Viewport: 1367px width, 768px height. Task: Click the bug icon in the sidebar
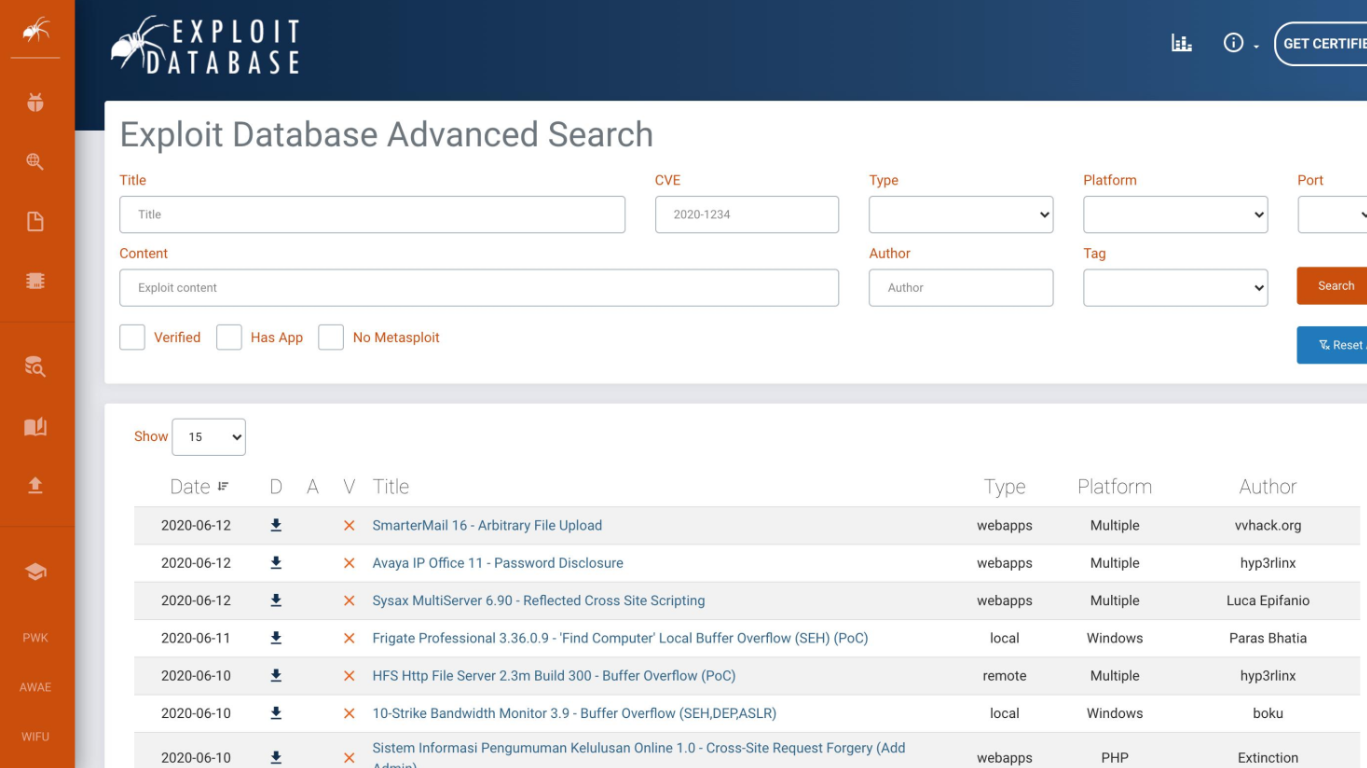tap(35, 102)
